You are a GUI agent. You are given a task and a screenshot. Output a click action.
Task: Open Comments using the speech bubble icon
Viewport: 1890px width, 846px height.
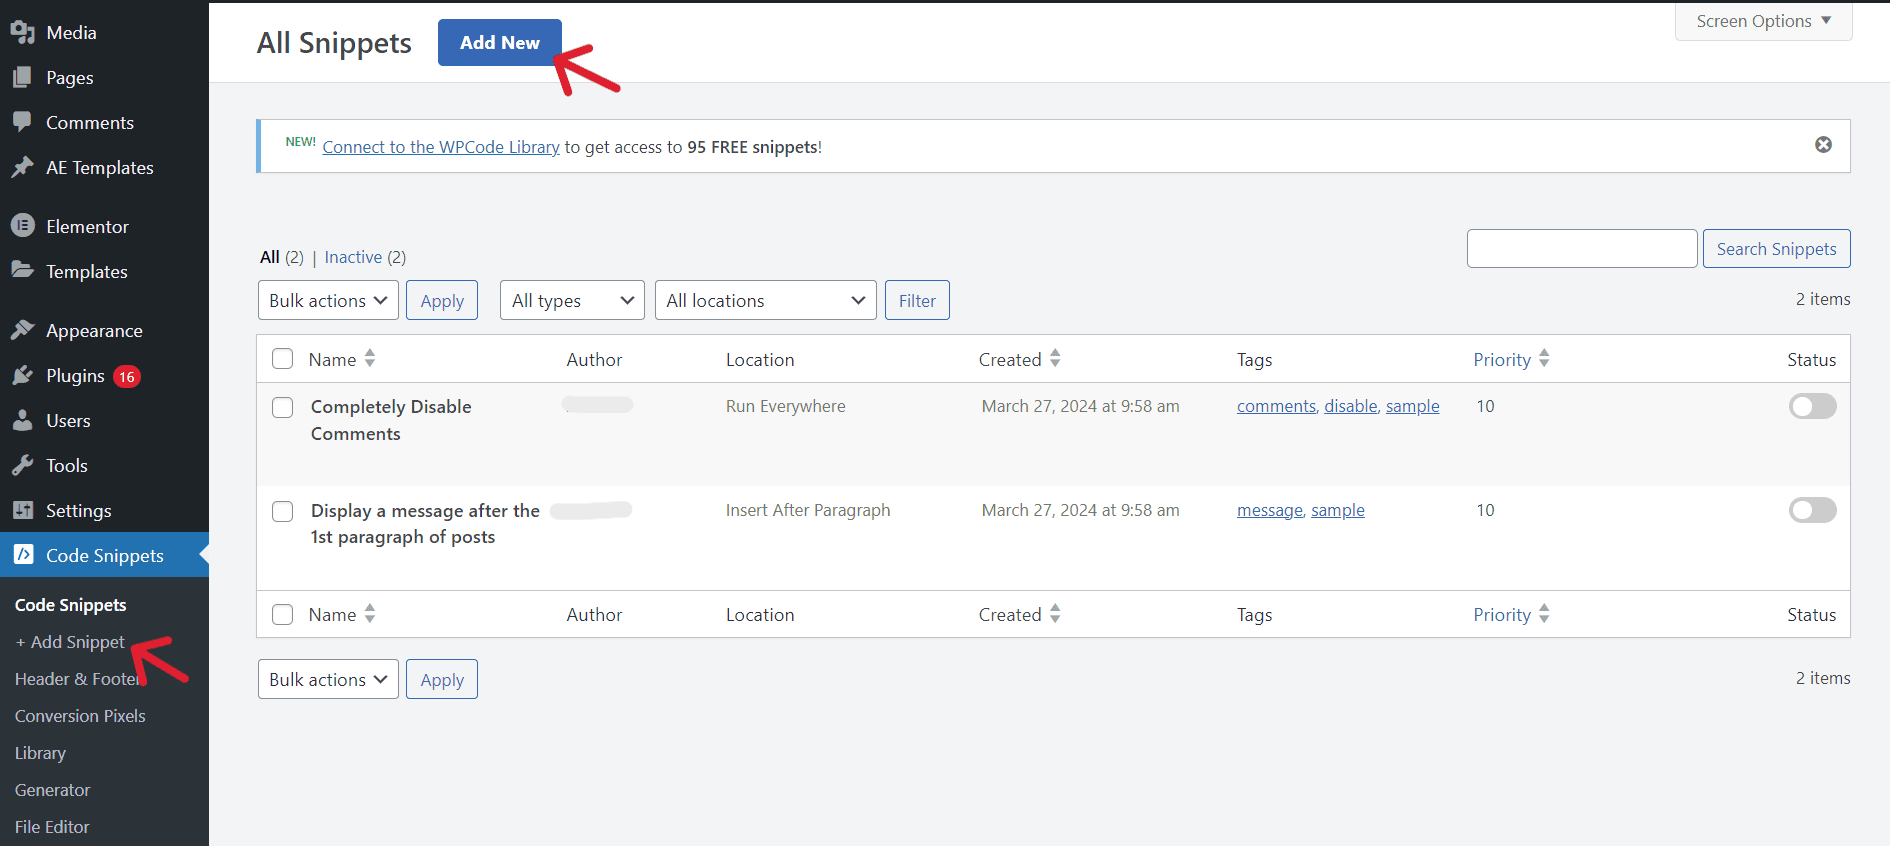coord(23,122)
